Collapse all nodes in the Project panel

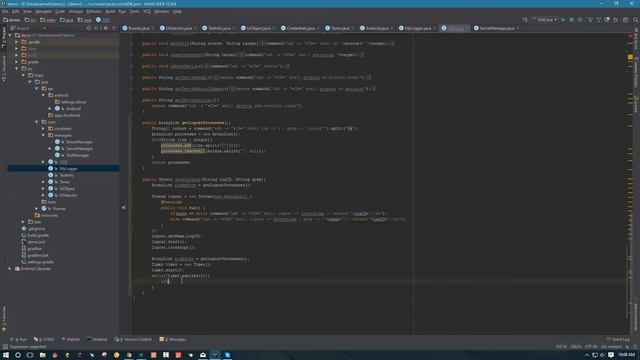point(96,28)
